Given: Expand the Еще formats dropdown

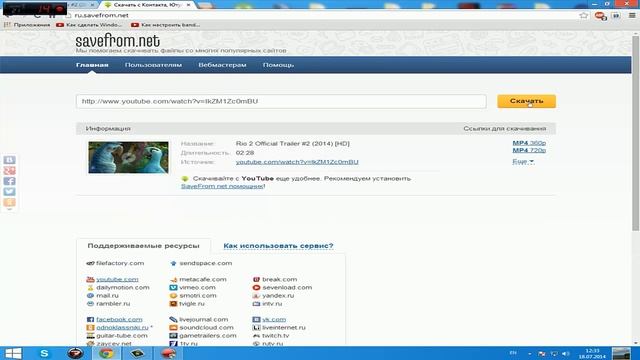Looking at the screenshot, I should [x=523, y=162].
